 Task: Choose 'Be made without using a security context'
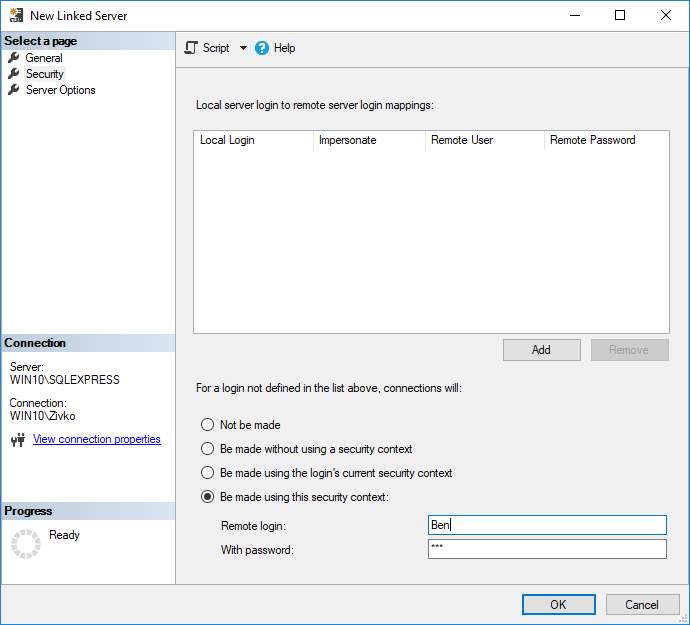point(208,449)
